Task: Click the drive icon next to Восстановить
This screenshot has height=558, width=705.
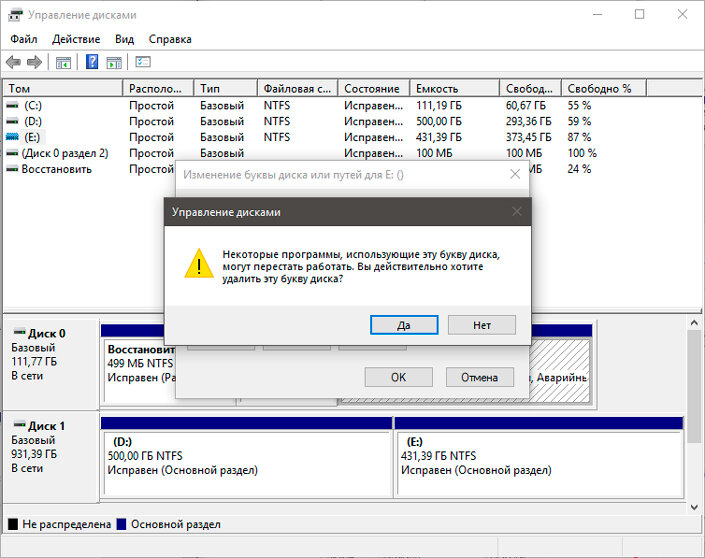Action: pos(13,169)
